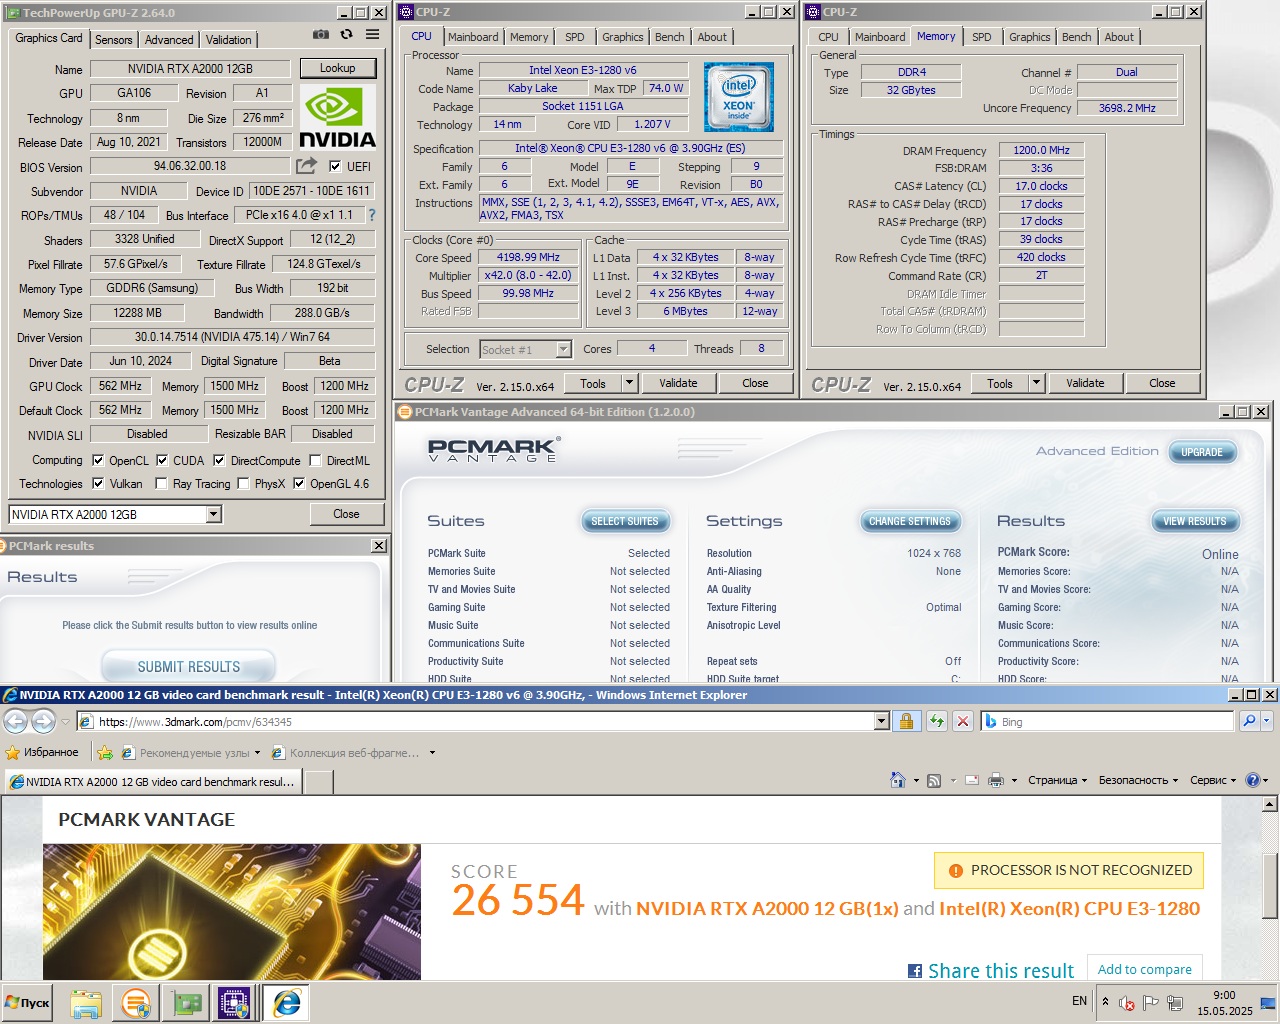Click the browser Stop loading X icon

click(962, 721)
